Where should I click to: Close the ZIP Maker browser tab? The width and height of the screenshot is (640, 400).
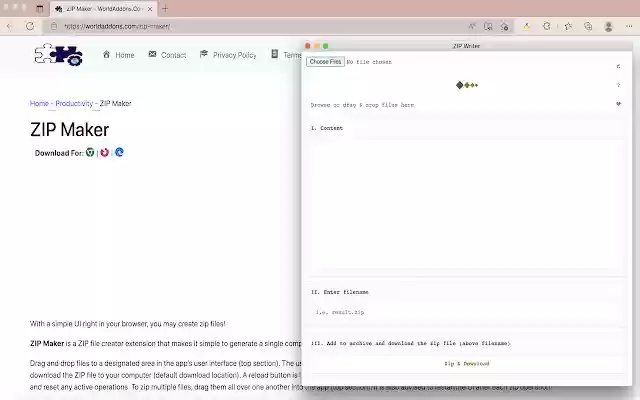(x=150, y=9)
